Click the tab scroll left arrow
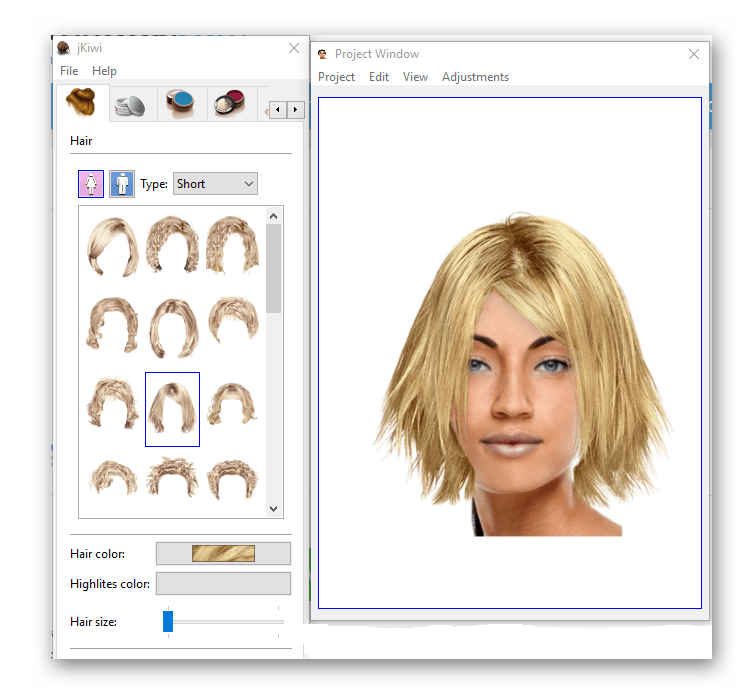This screenshot has height=696, width=744. coord(278,110)
